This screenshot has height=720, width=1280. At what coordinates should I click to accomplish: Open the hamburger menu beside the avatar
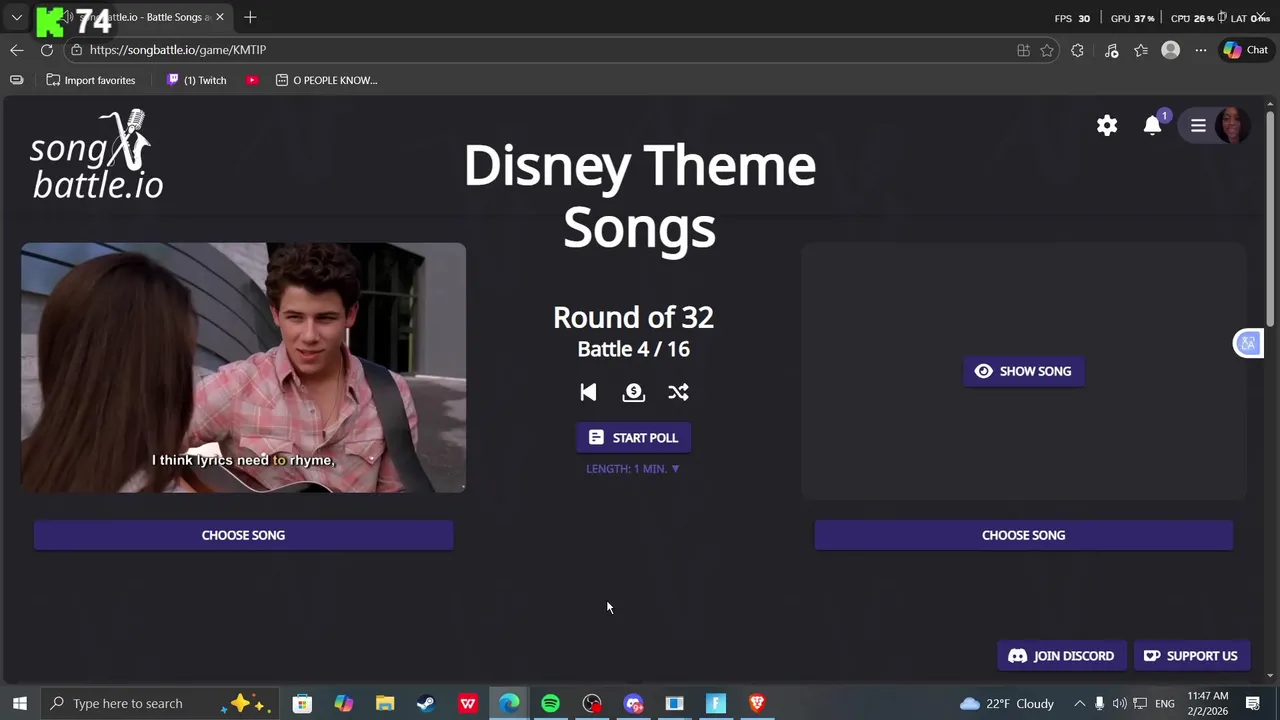(1198, 125)
